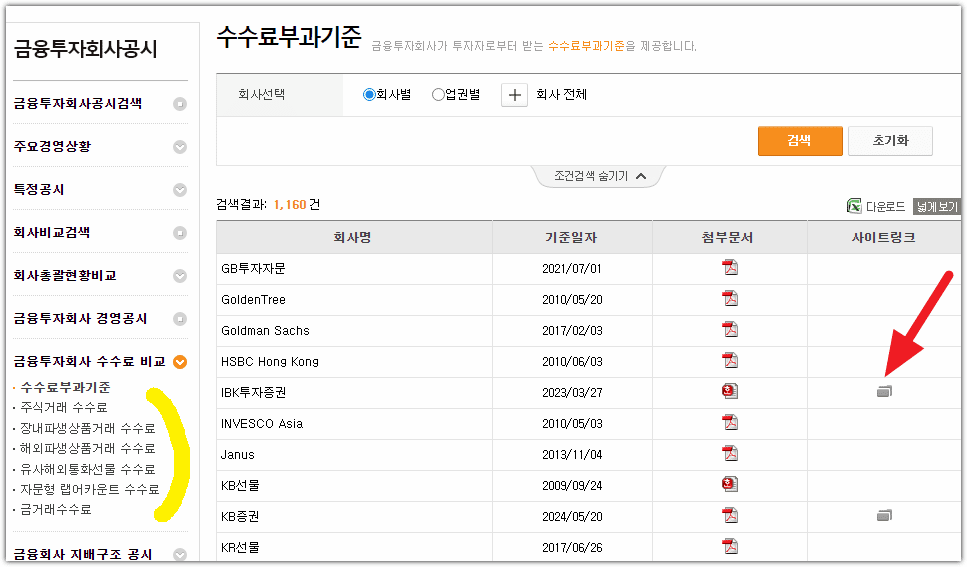Open PDF attachment for KB증권
967x567 pixels.
click(730, 515)
